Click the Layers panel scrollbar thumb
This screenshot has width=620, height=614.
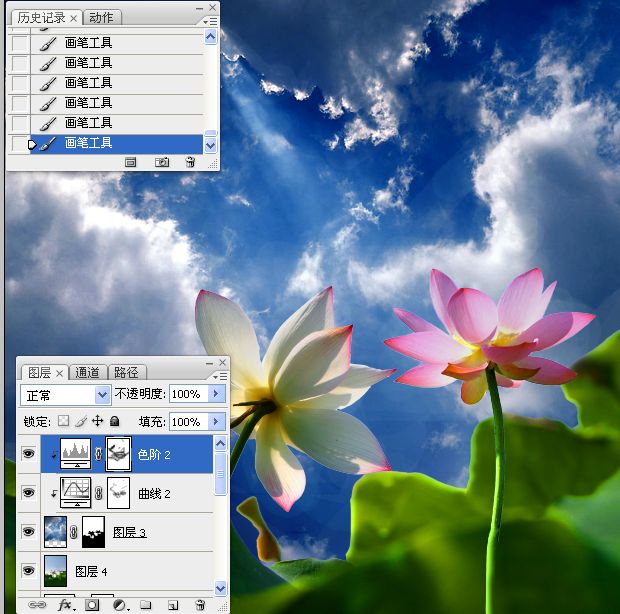pyautogui.click(x=220, y=473)
